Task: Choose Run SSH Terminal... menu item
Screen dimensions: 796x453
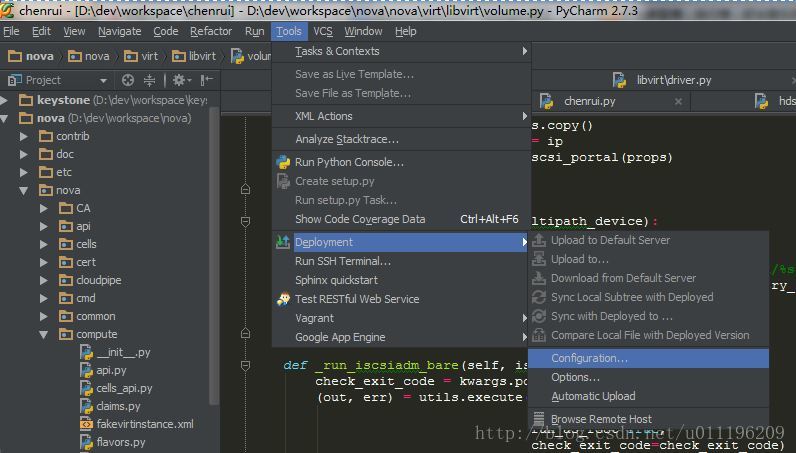Action: (402, 261)
